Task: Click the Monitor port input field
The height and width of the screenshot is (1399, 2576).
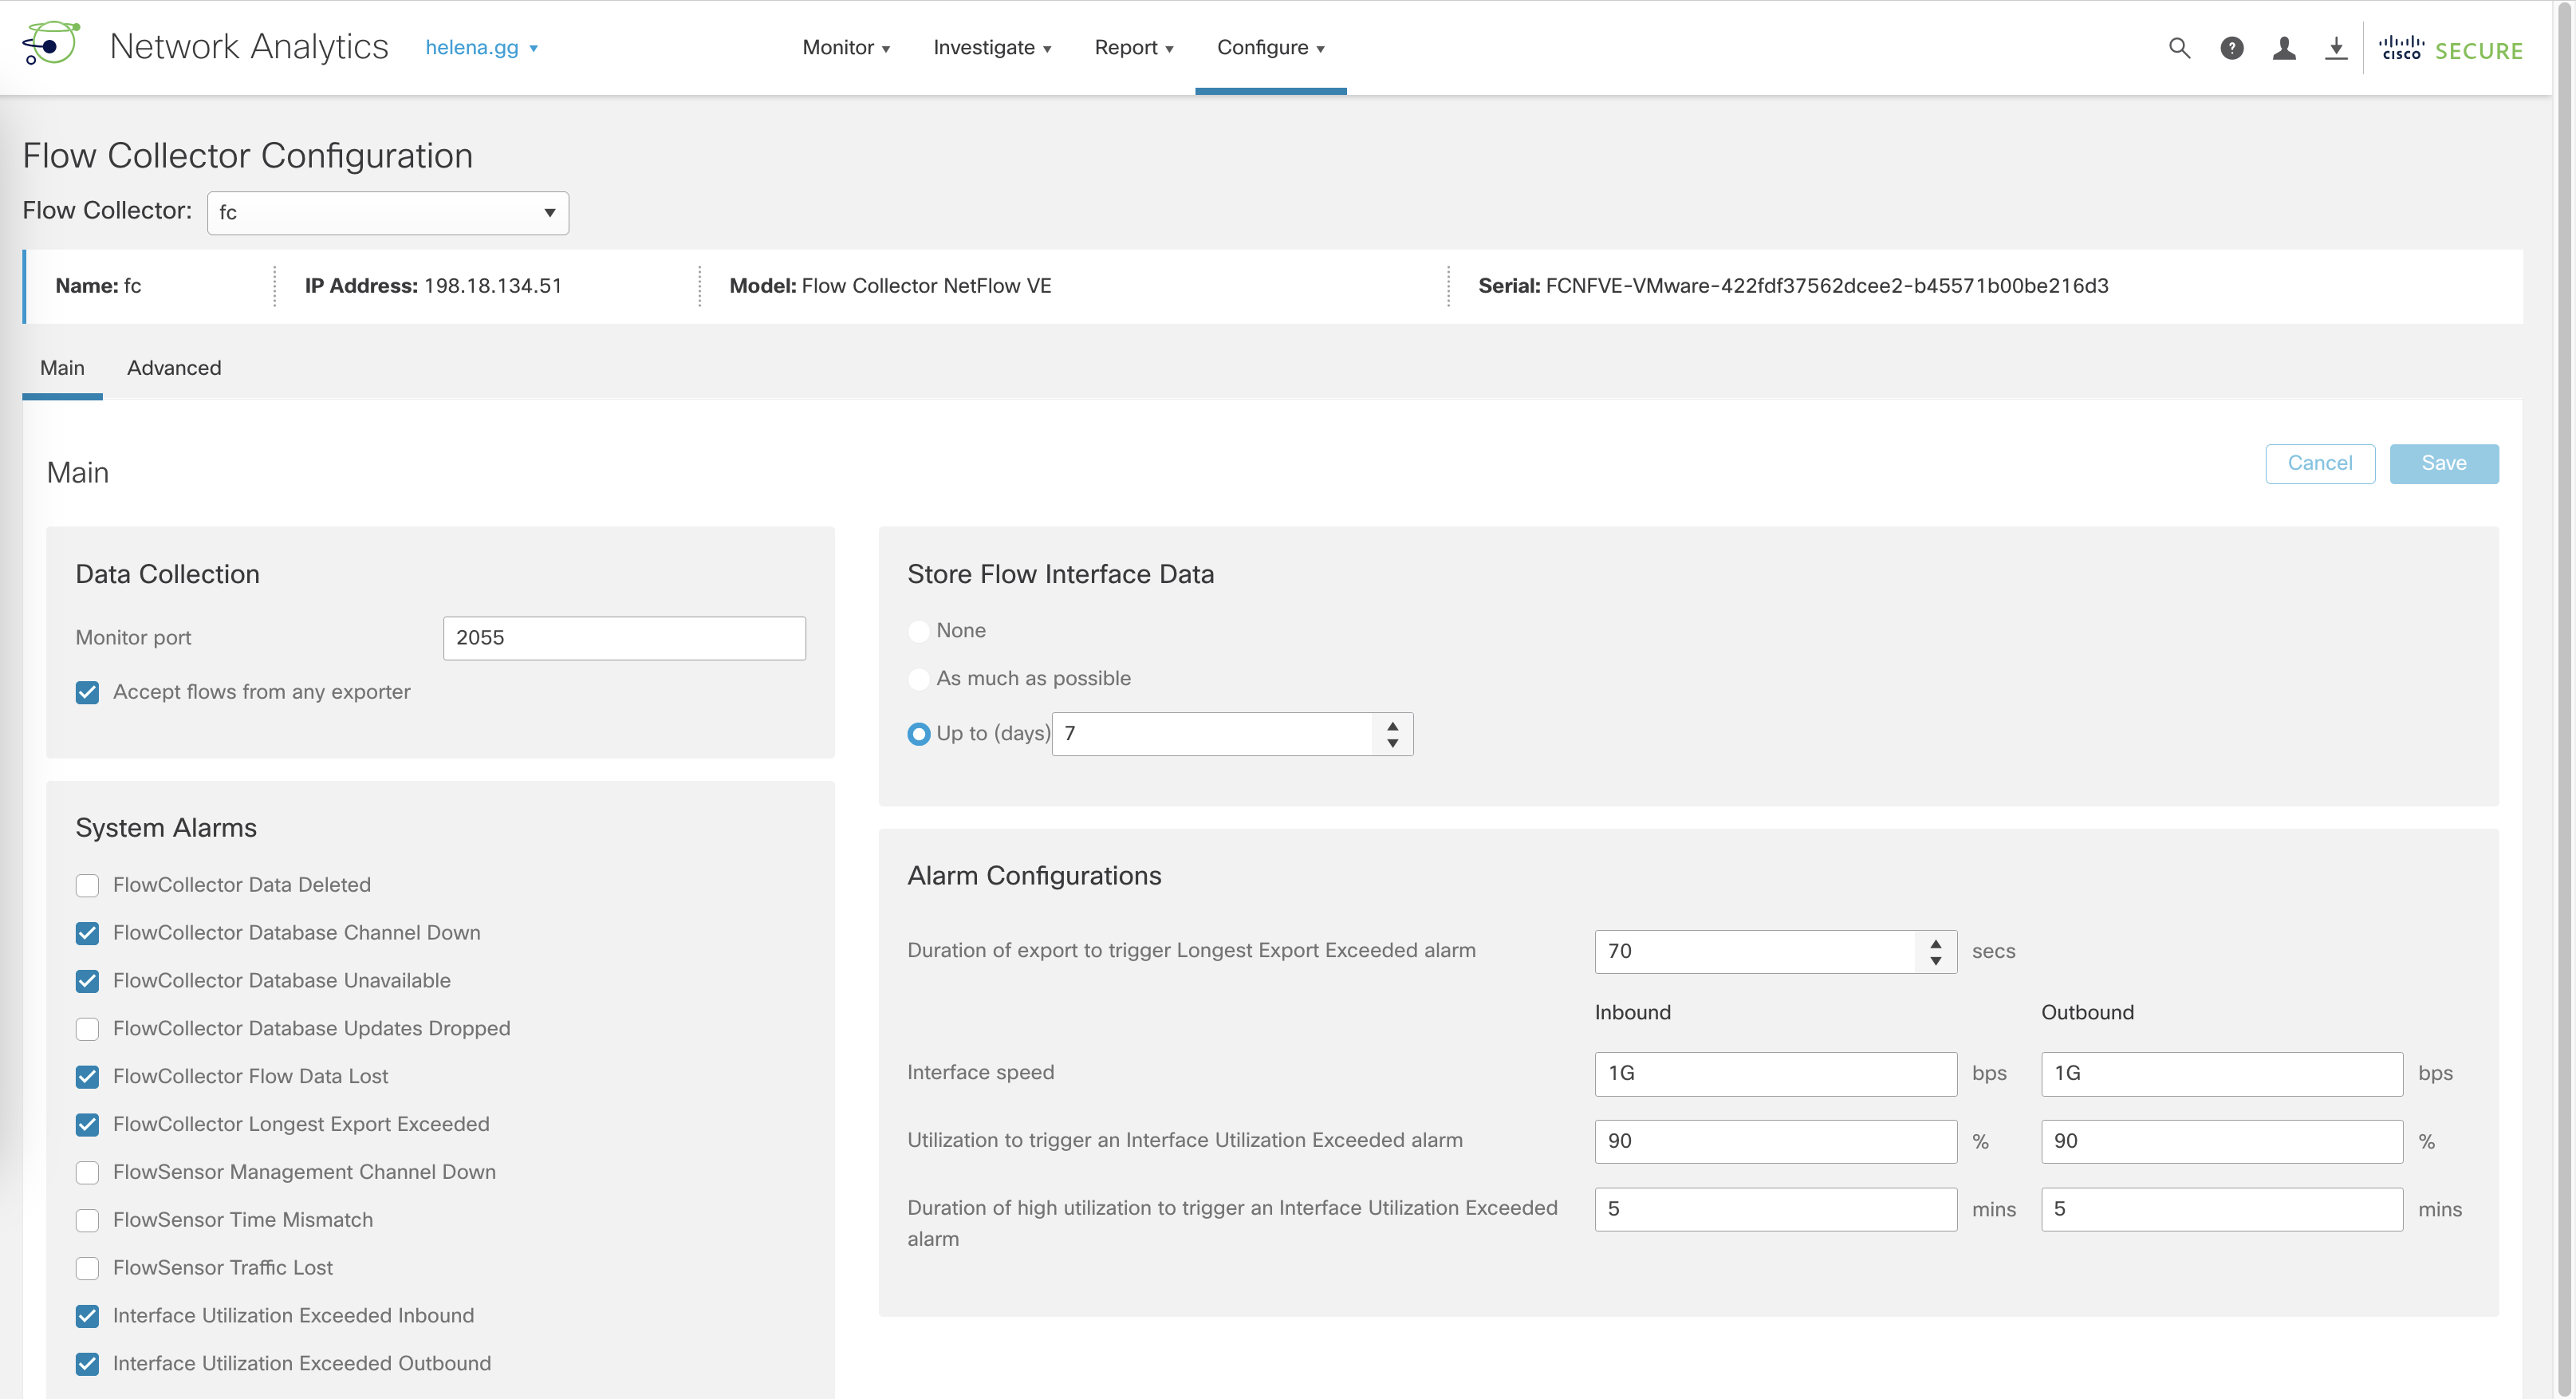Action: tap(624, 638)
